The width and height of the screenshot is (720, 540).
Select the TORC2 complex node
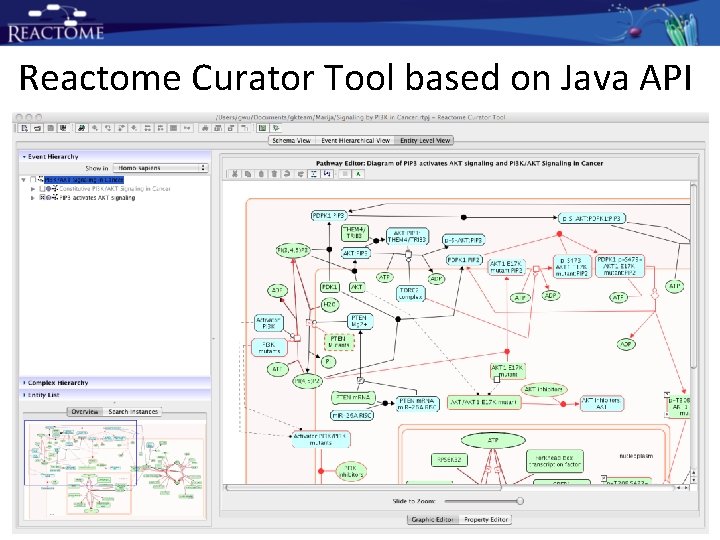(411, 294)
